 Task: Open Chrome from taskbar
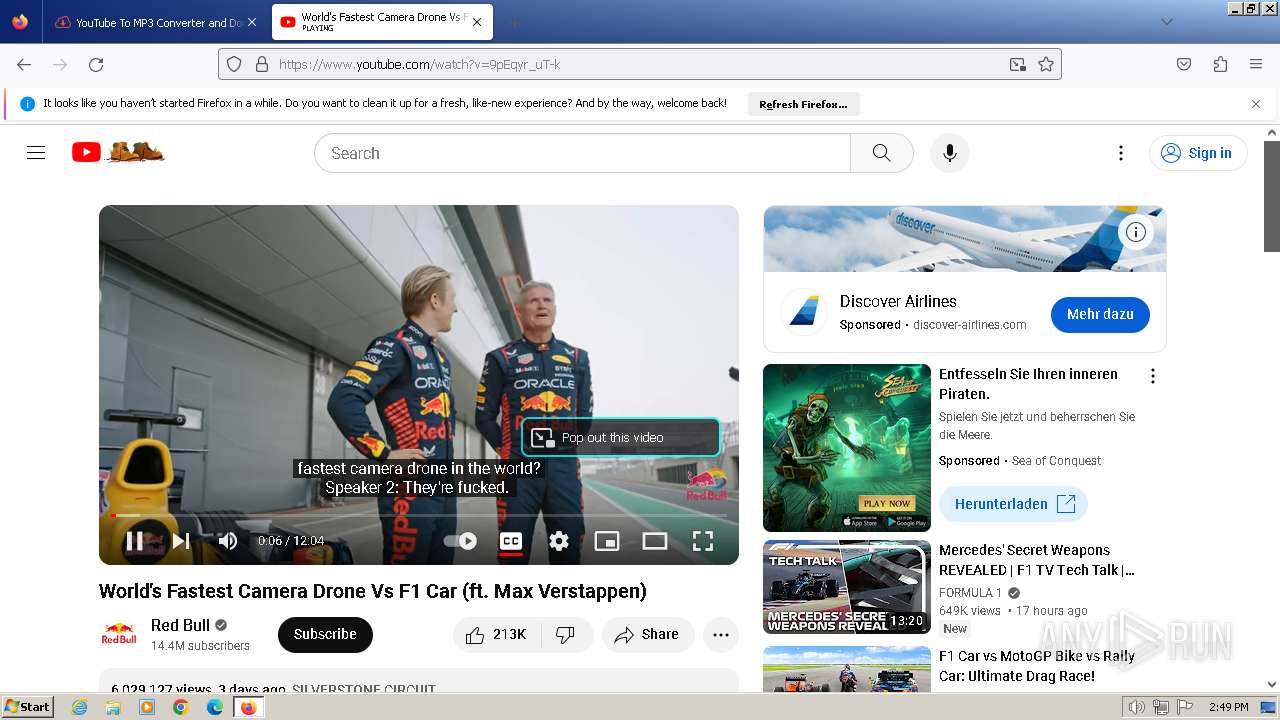coord(181,707)
